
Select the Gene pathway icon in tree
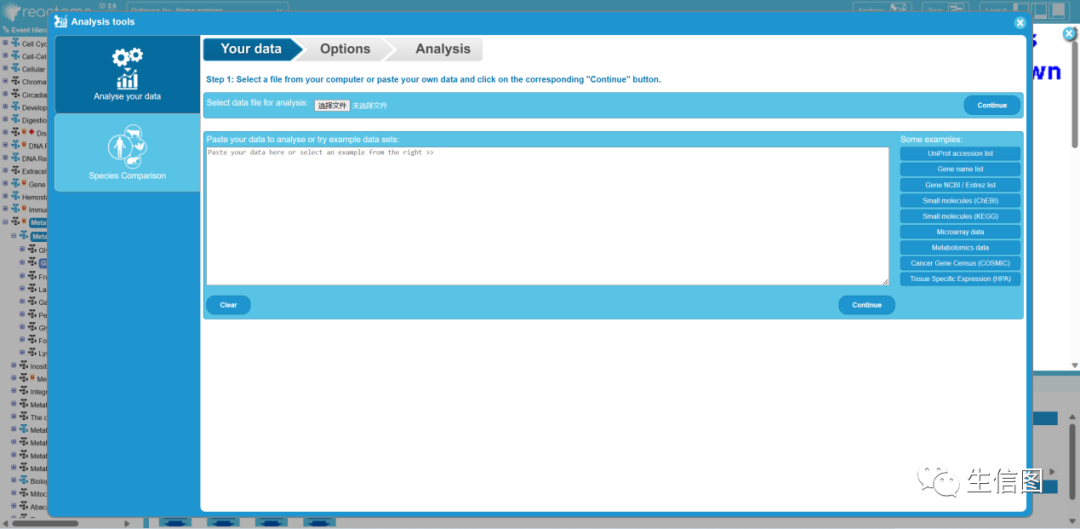click(15, 183)
